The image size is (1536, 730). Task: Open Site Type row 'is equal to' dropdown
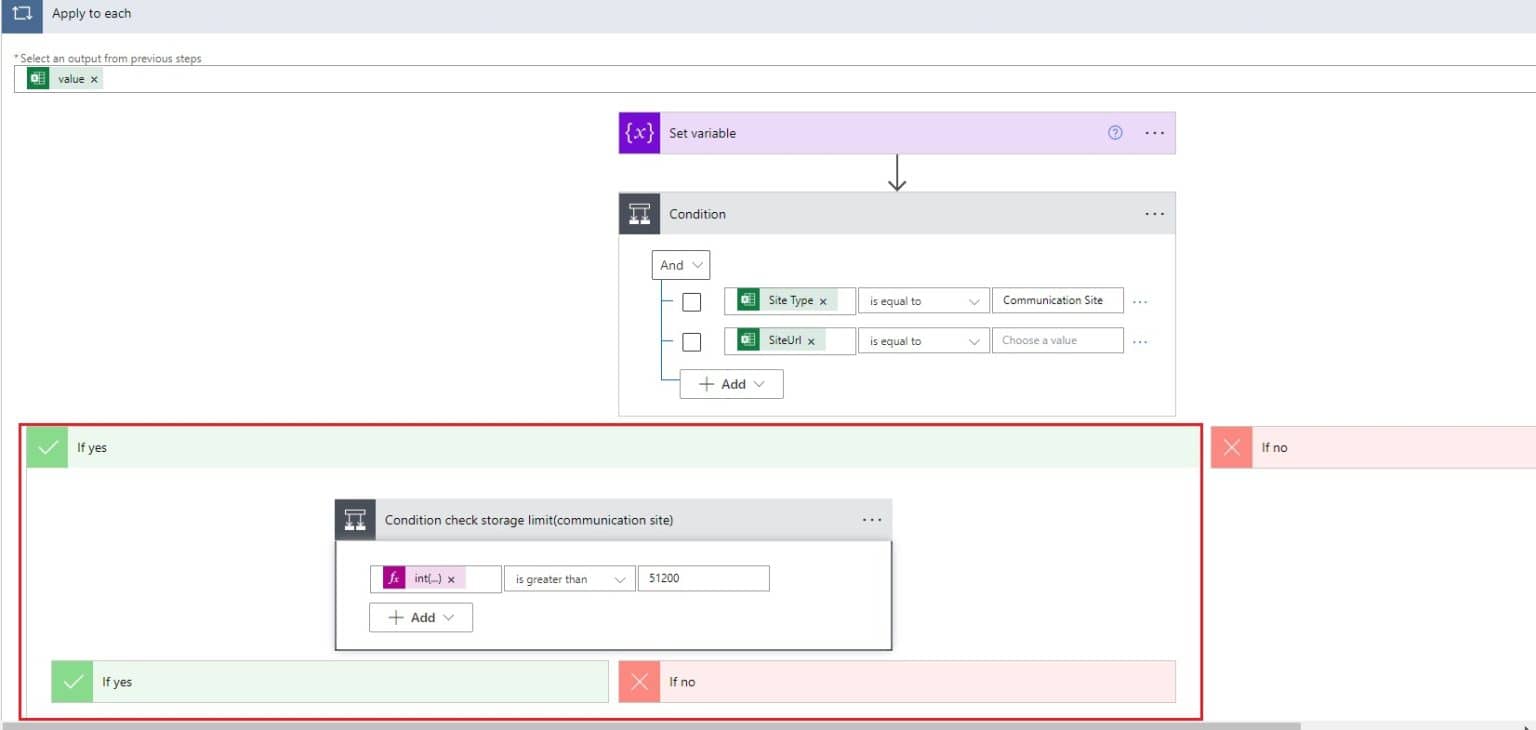[x=923, y=301]
